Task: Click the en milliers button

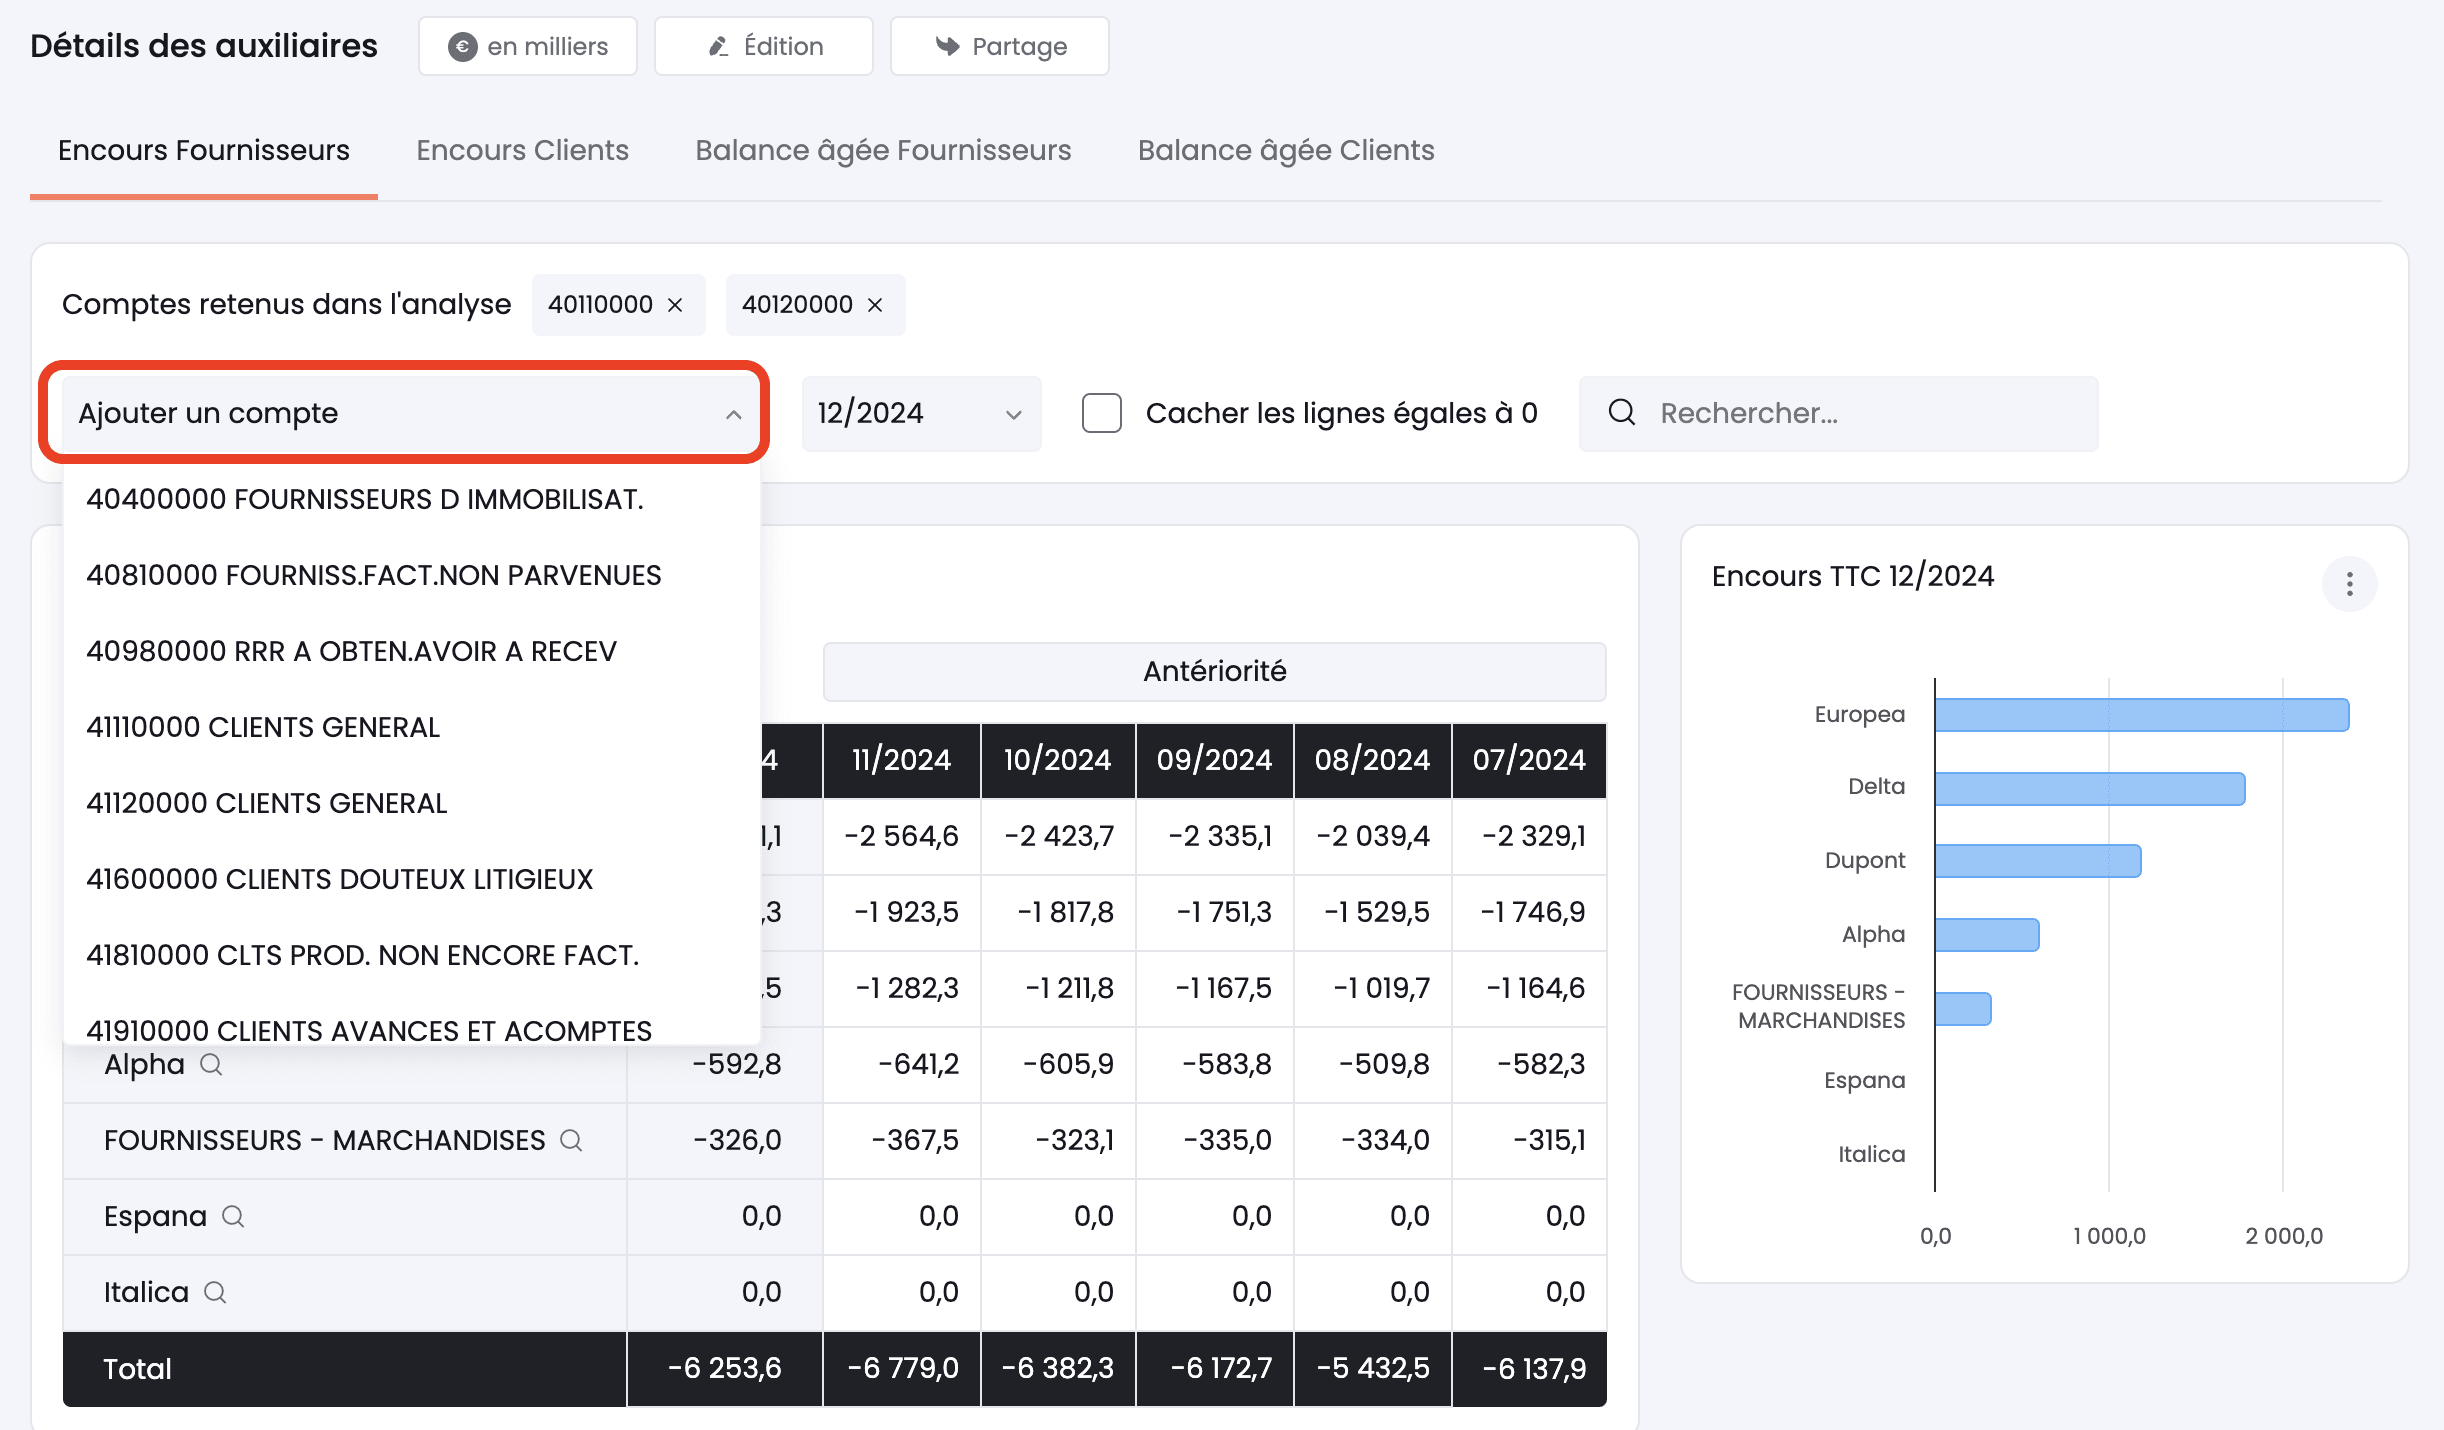Action: 528,46
